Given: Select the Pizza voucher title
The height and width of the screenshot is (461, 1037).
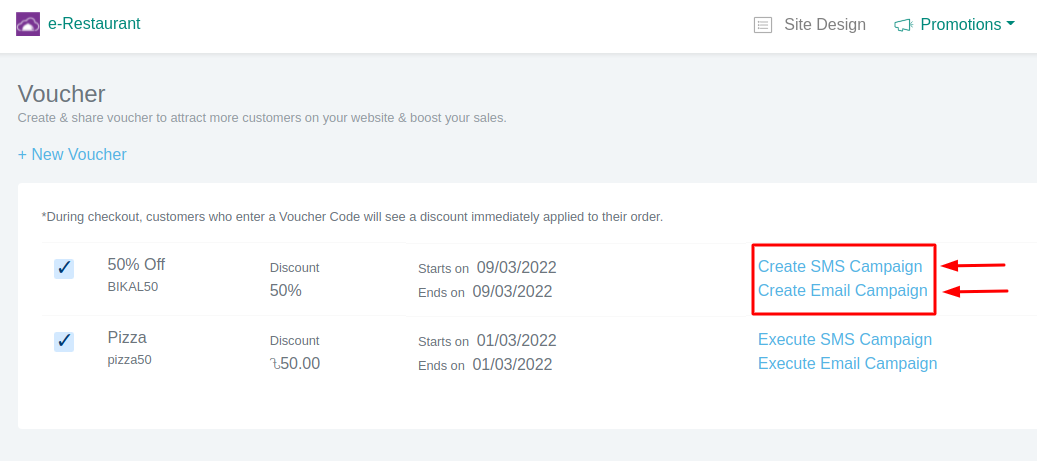Looking at the screenshot, I should tap(127, 338).
